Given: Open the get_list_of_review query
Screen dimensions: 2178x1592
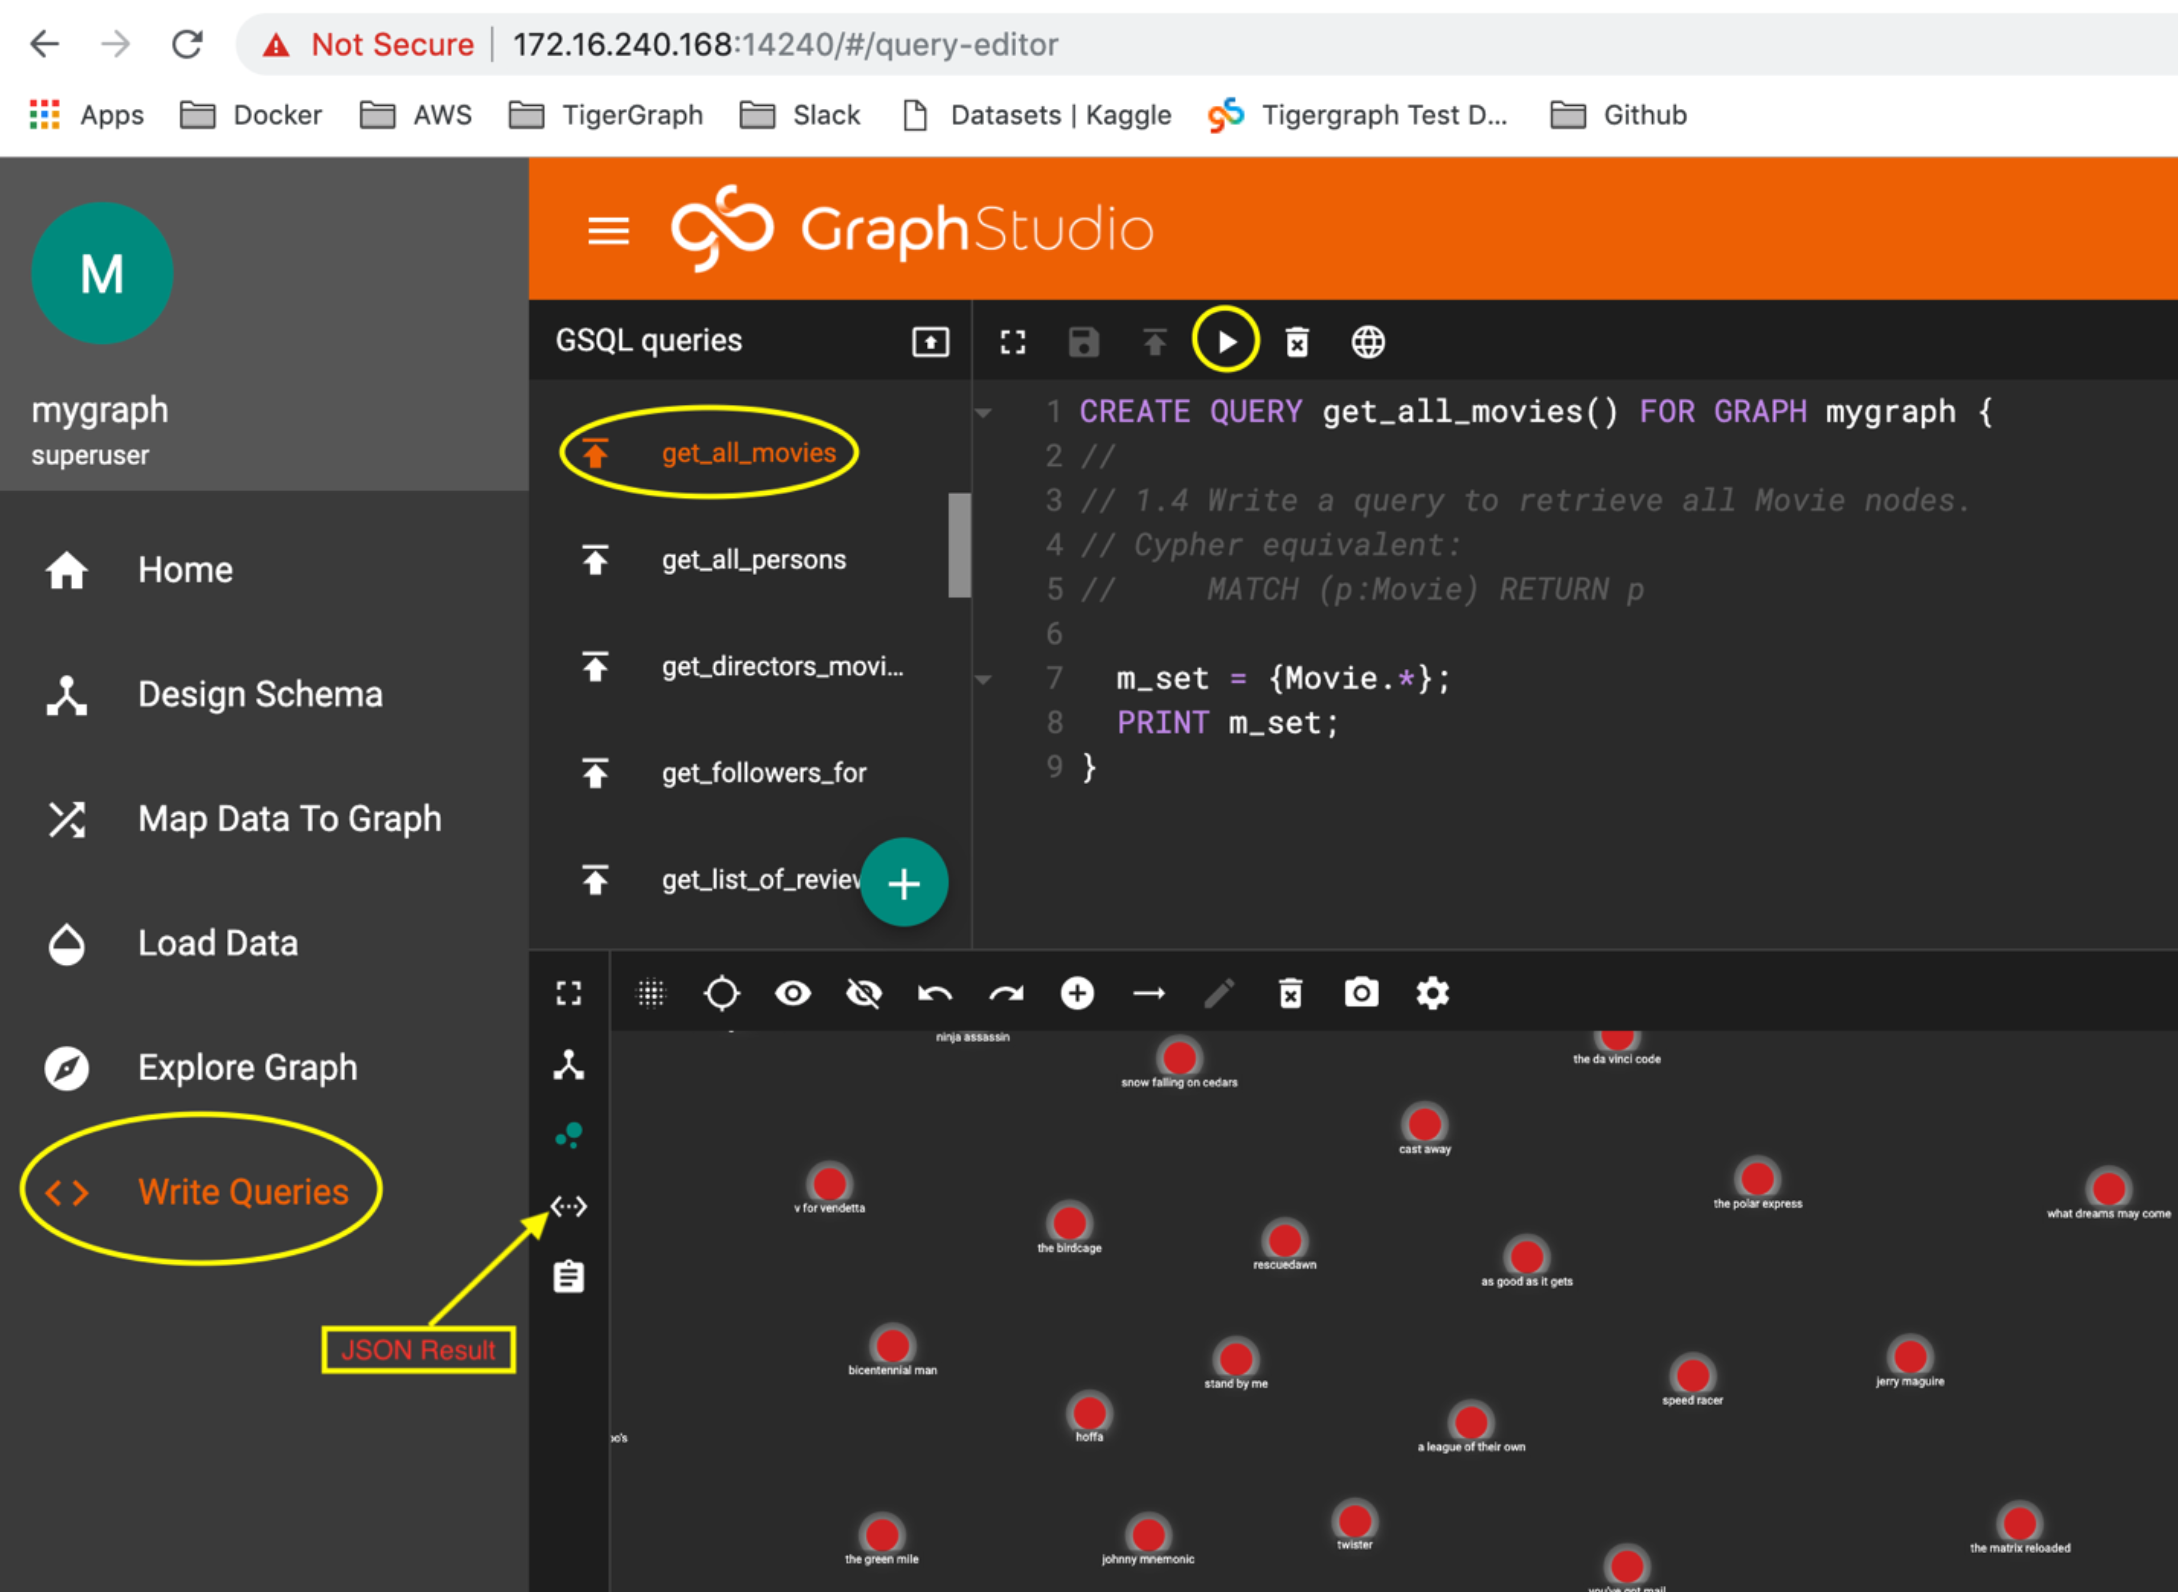Looking at the screenshot, I should [x=760, y=880].
